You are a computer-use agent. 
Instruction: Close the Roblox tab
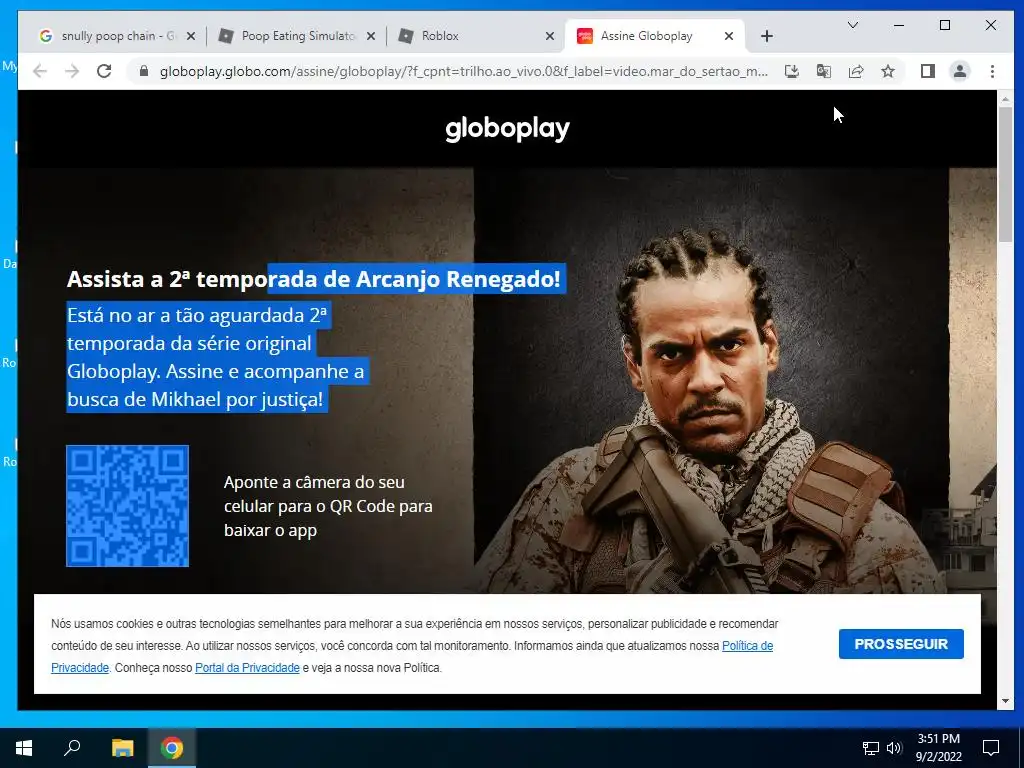(550, 36)
